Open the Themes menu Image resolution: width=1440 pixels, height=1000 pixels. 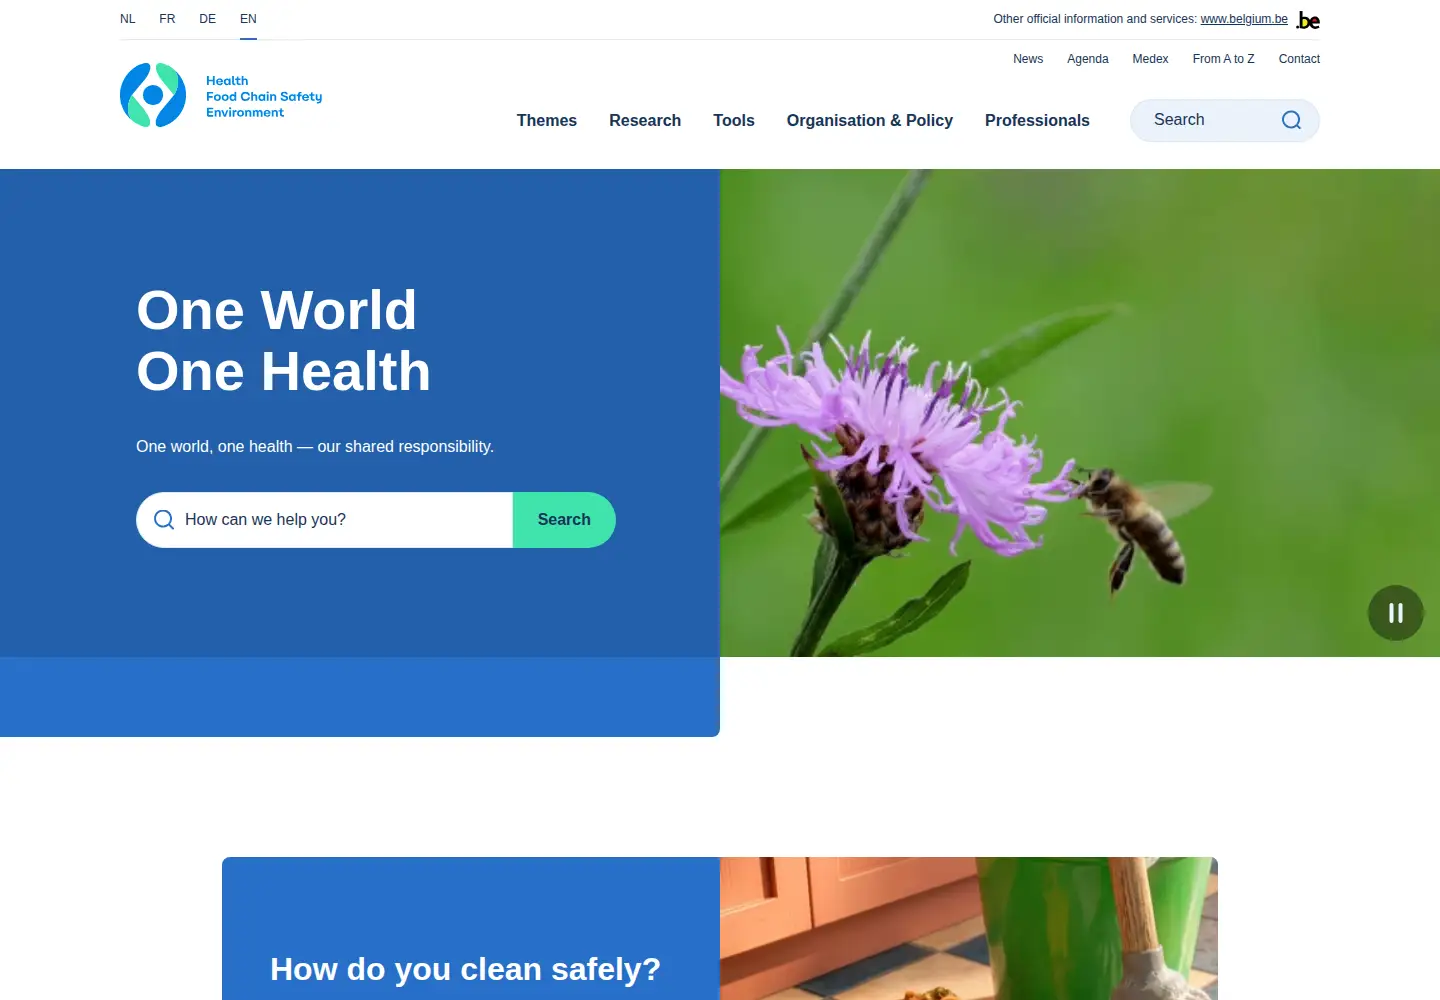tap(547, 120)
